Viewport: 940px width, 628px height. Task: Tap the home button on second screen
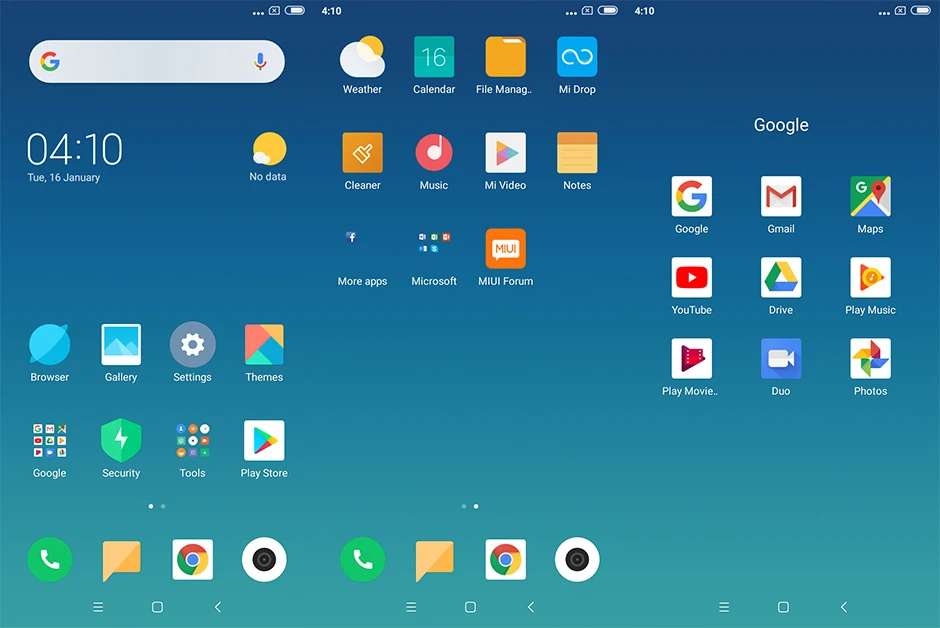pyautogui.click(x=471, y=607)
